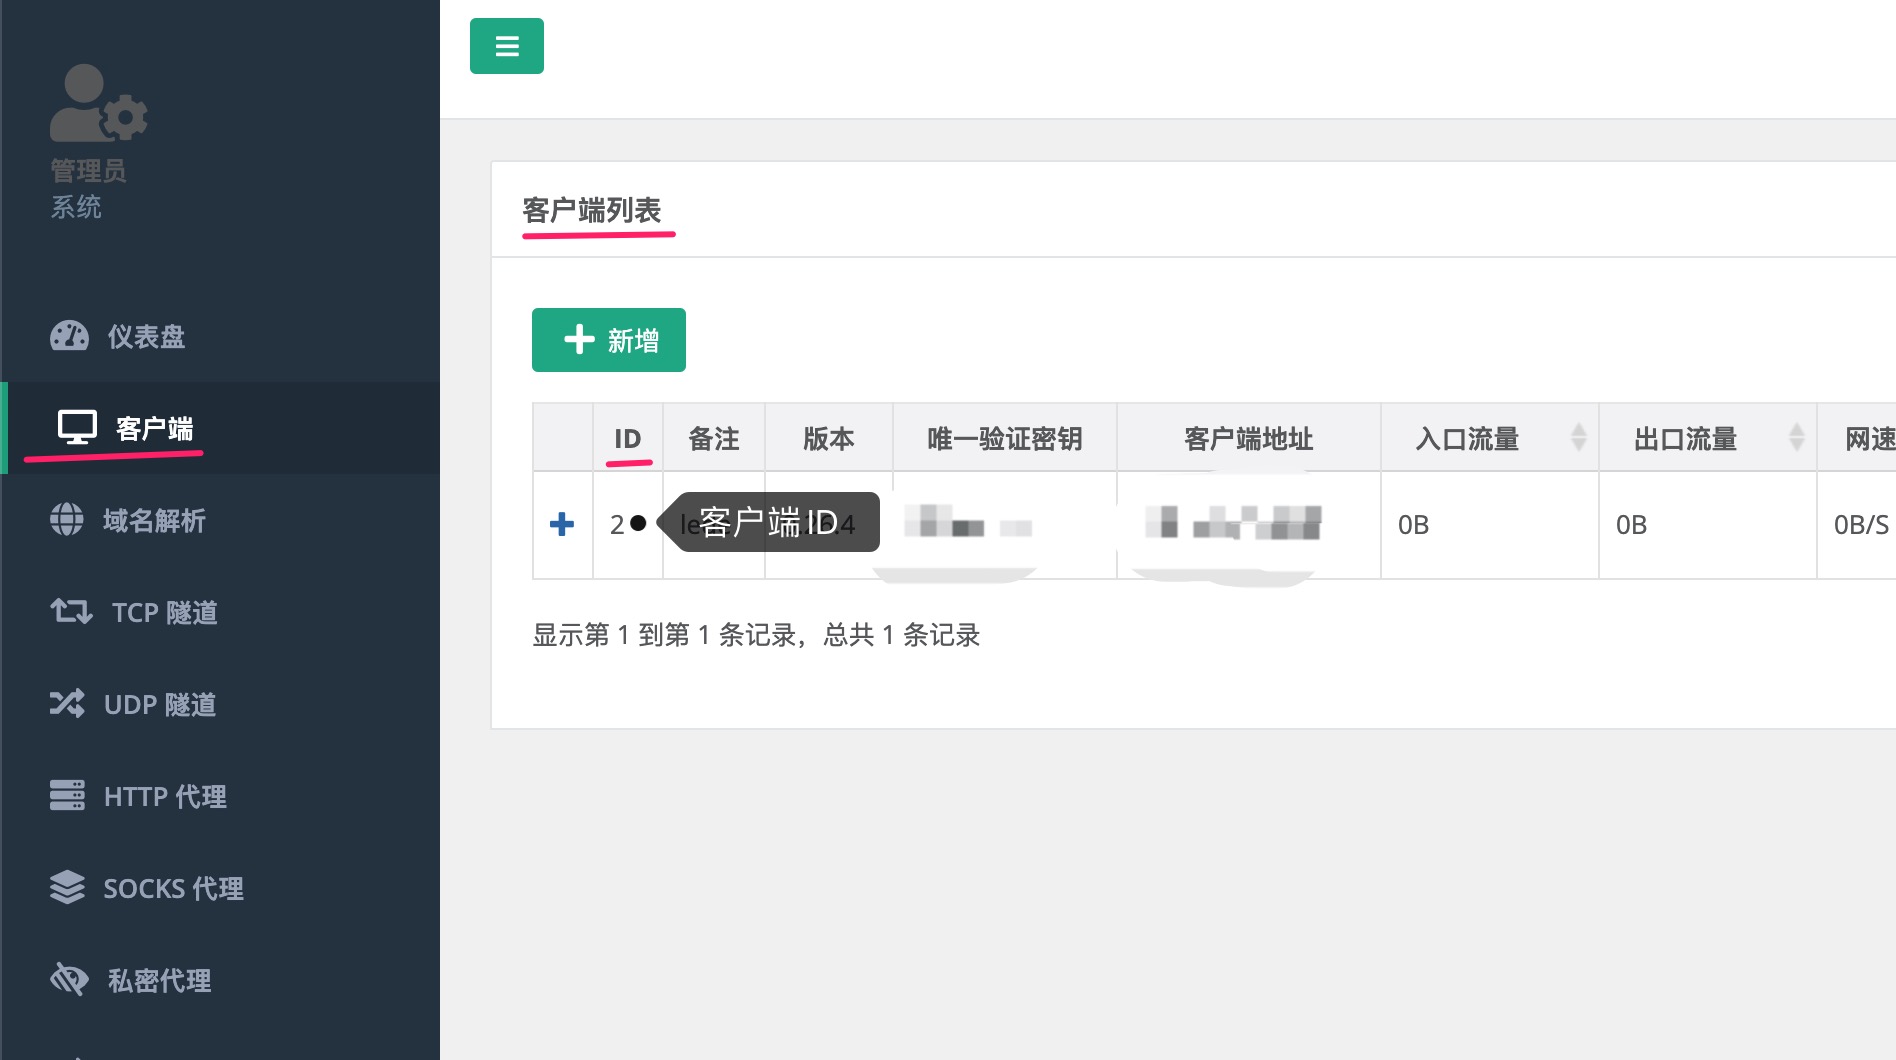
Task: Expand row details with blue plus icon
Action: (562, 524)
